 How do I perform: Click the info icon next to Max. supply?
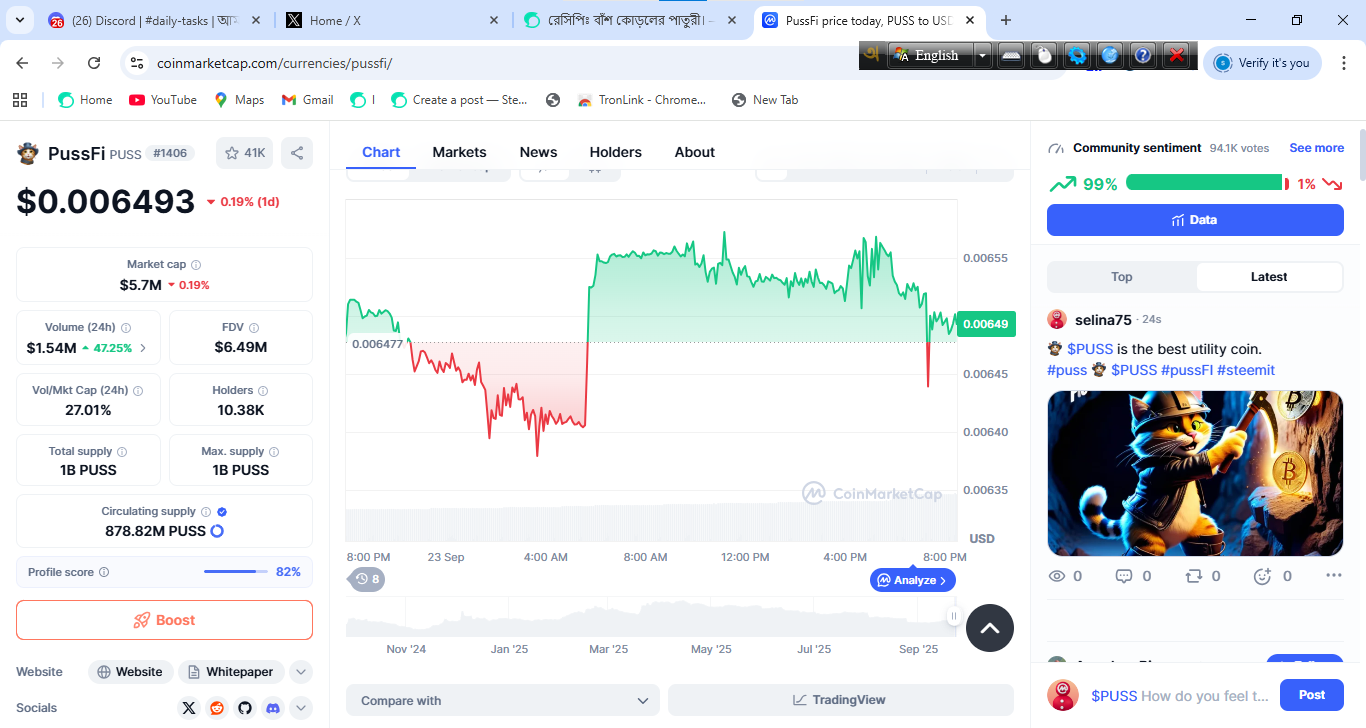pos(274,452)
